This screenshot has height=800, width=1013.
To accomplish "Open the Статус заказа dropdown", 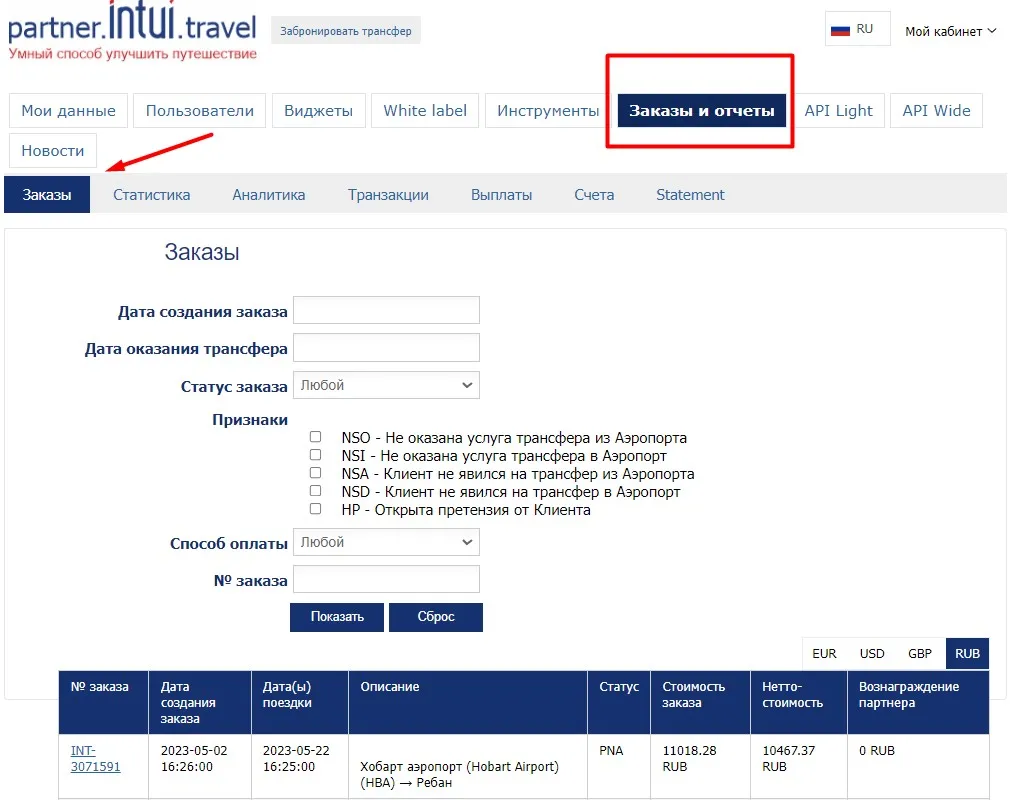I will click(386, 385).
